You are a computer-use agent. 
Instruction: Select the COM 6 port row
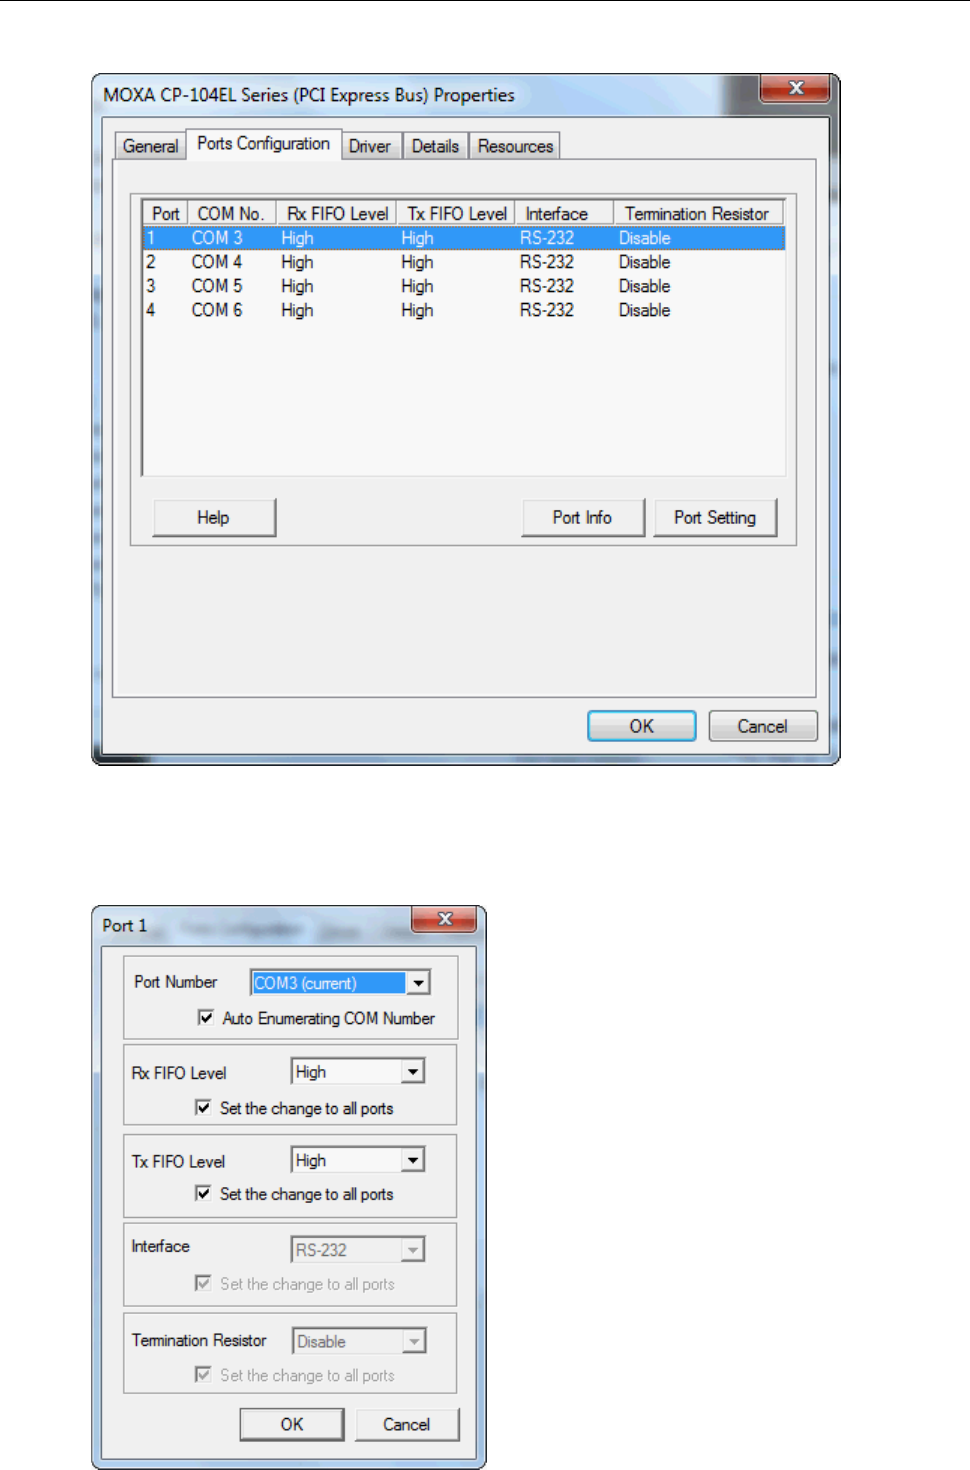[x=464, y=310]
